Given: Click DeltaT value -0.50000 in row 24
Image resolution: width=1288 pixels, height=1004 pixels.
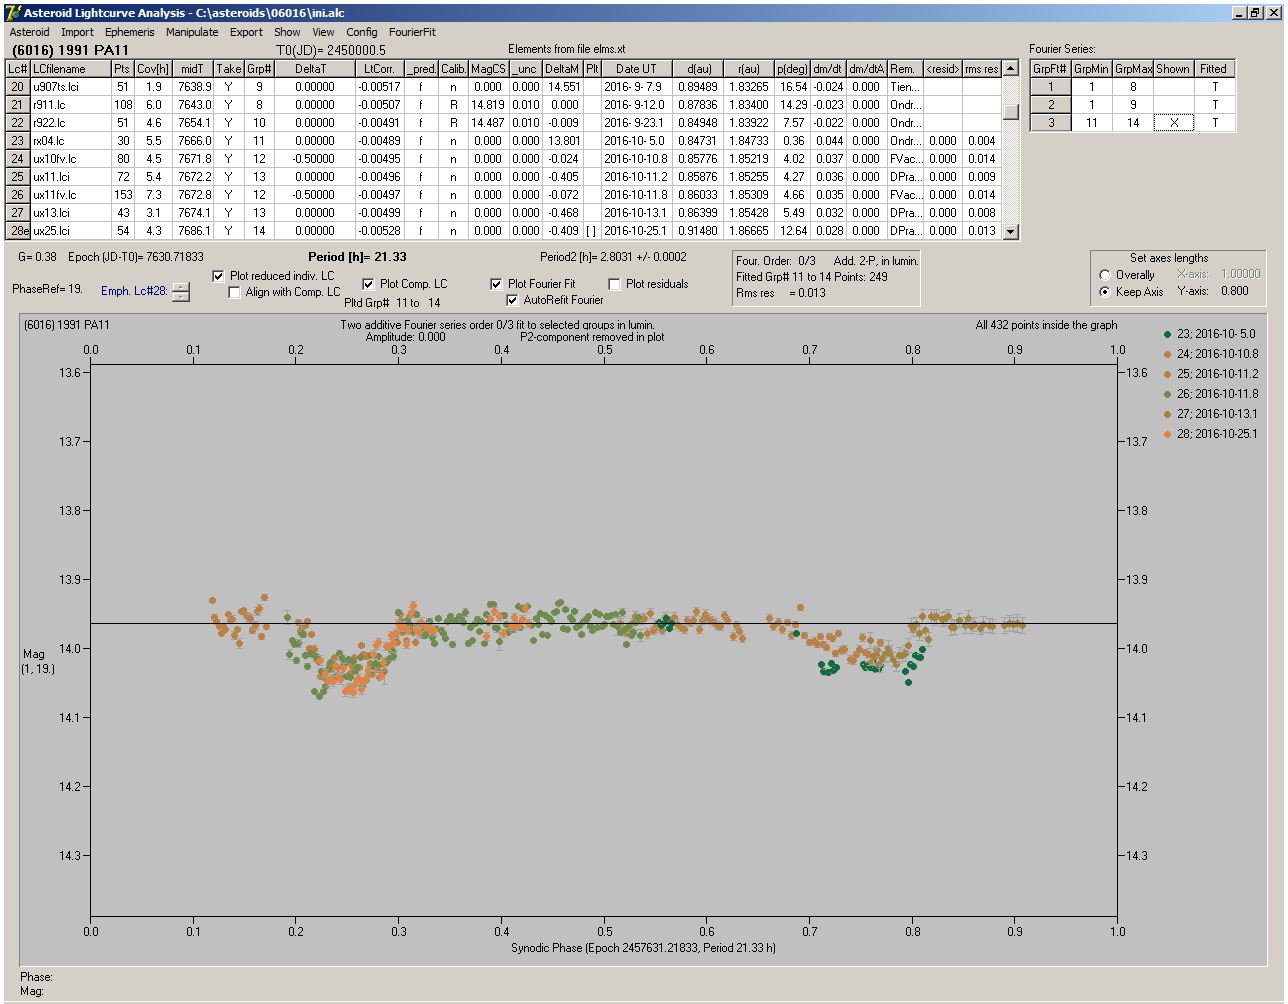Looking at the screenshot, I should coord(315,159).
